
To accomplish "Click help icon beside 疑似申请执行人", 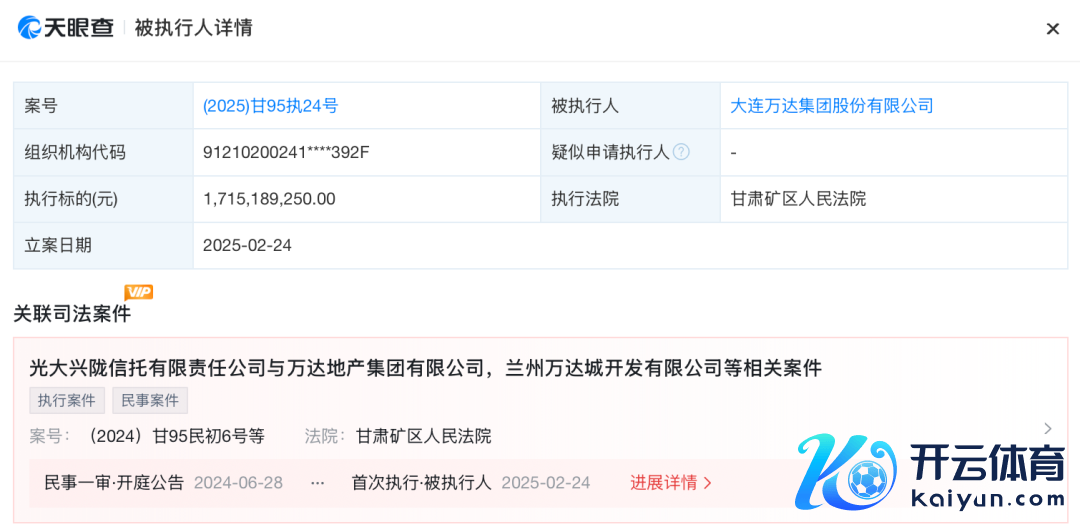I will (681, 152).
